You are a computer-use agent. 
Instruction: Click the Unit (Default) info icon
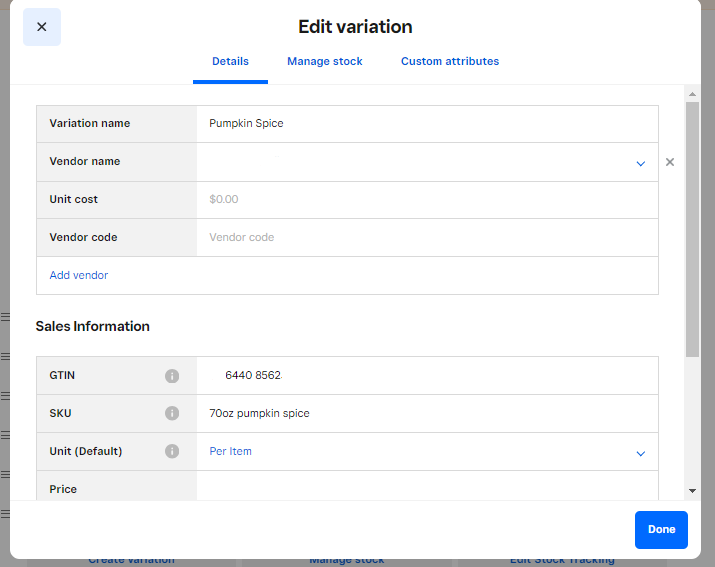[171, 451]
